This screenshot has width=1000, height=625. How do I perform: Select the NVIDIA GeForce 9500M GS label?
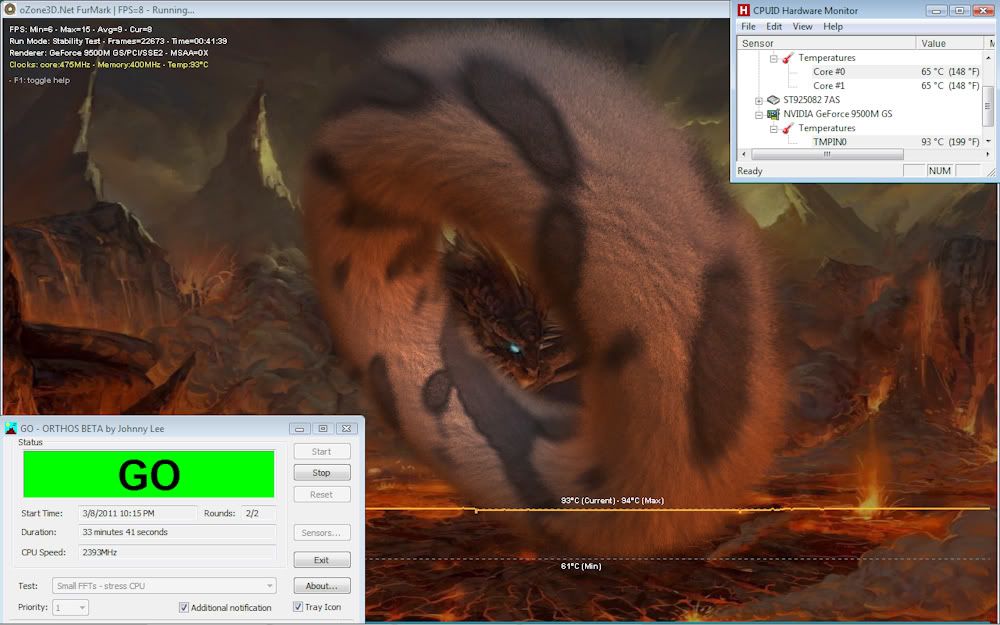pyautogui.click(x=837, y=114)
